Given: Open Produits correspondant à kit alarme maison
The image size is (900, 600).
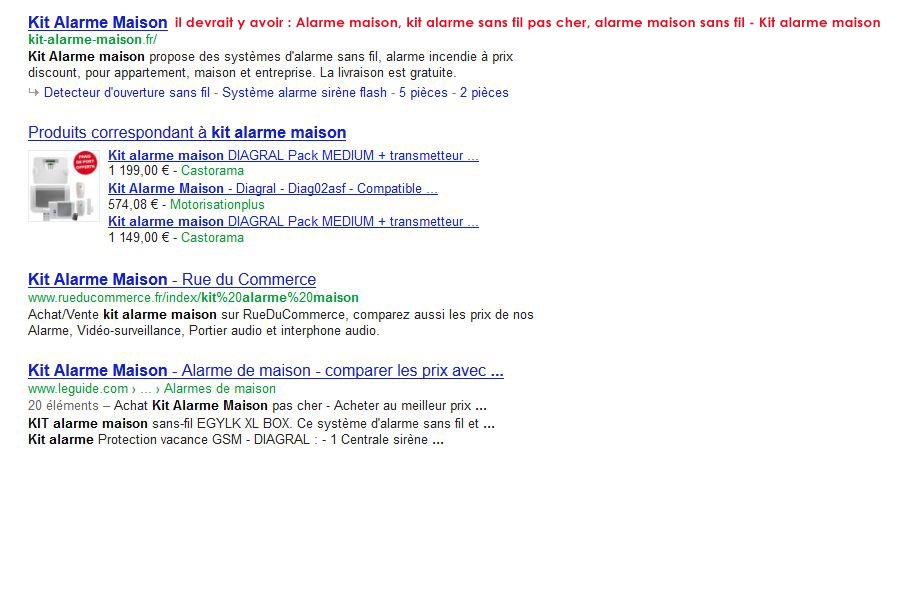Looking at the screenshot, I should [187, 133].
